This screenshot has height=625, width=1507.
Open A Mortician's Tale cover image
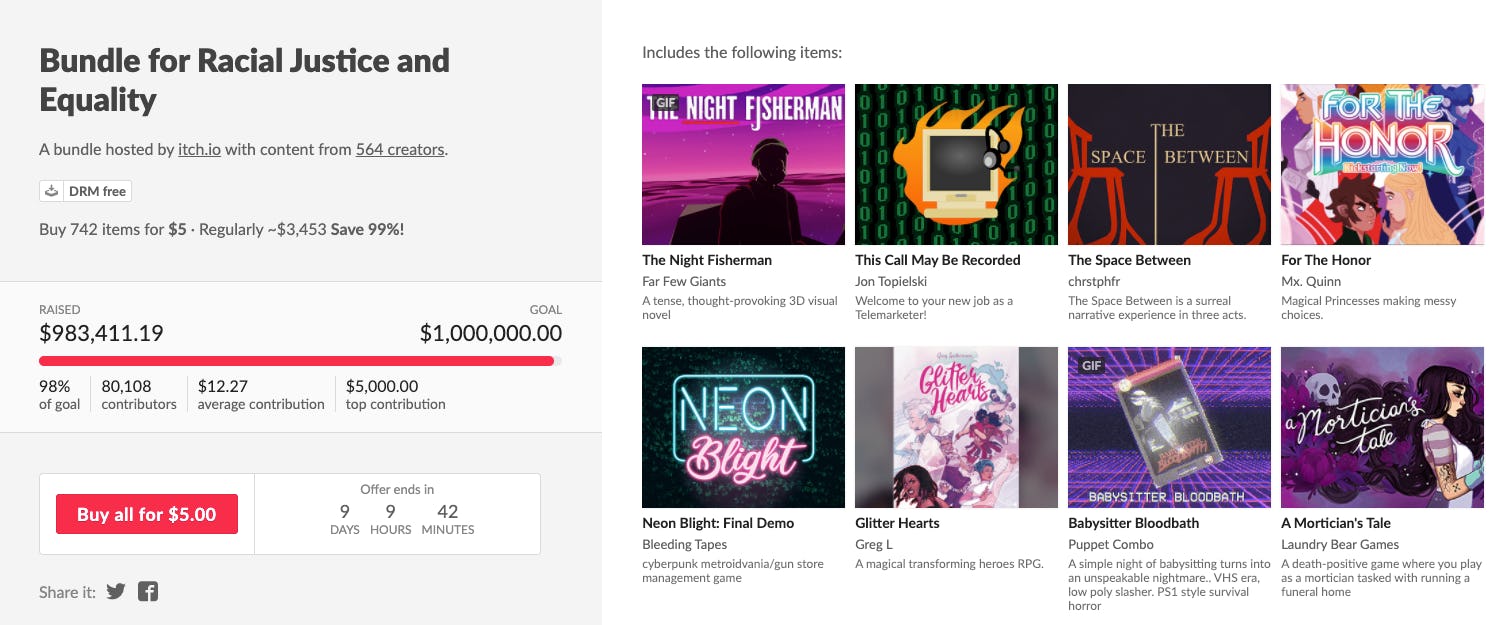(1382, 427)
